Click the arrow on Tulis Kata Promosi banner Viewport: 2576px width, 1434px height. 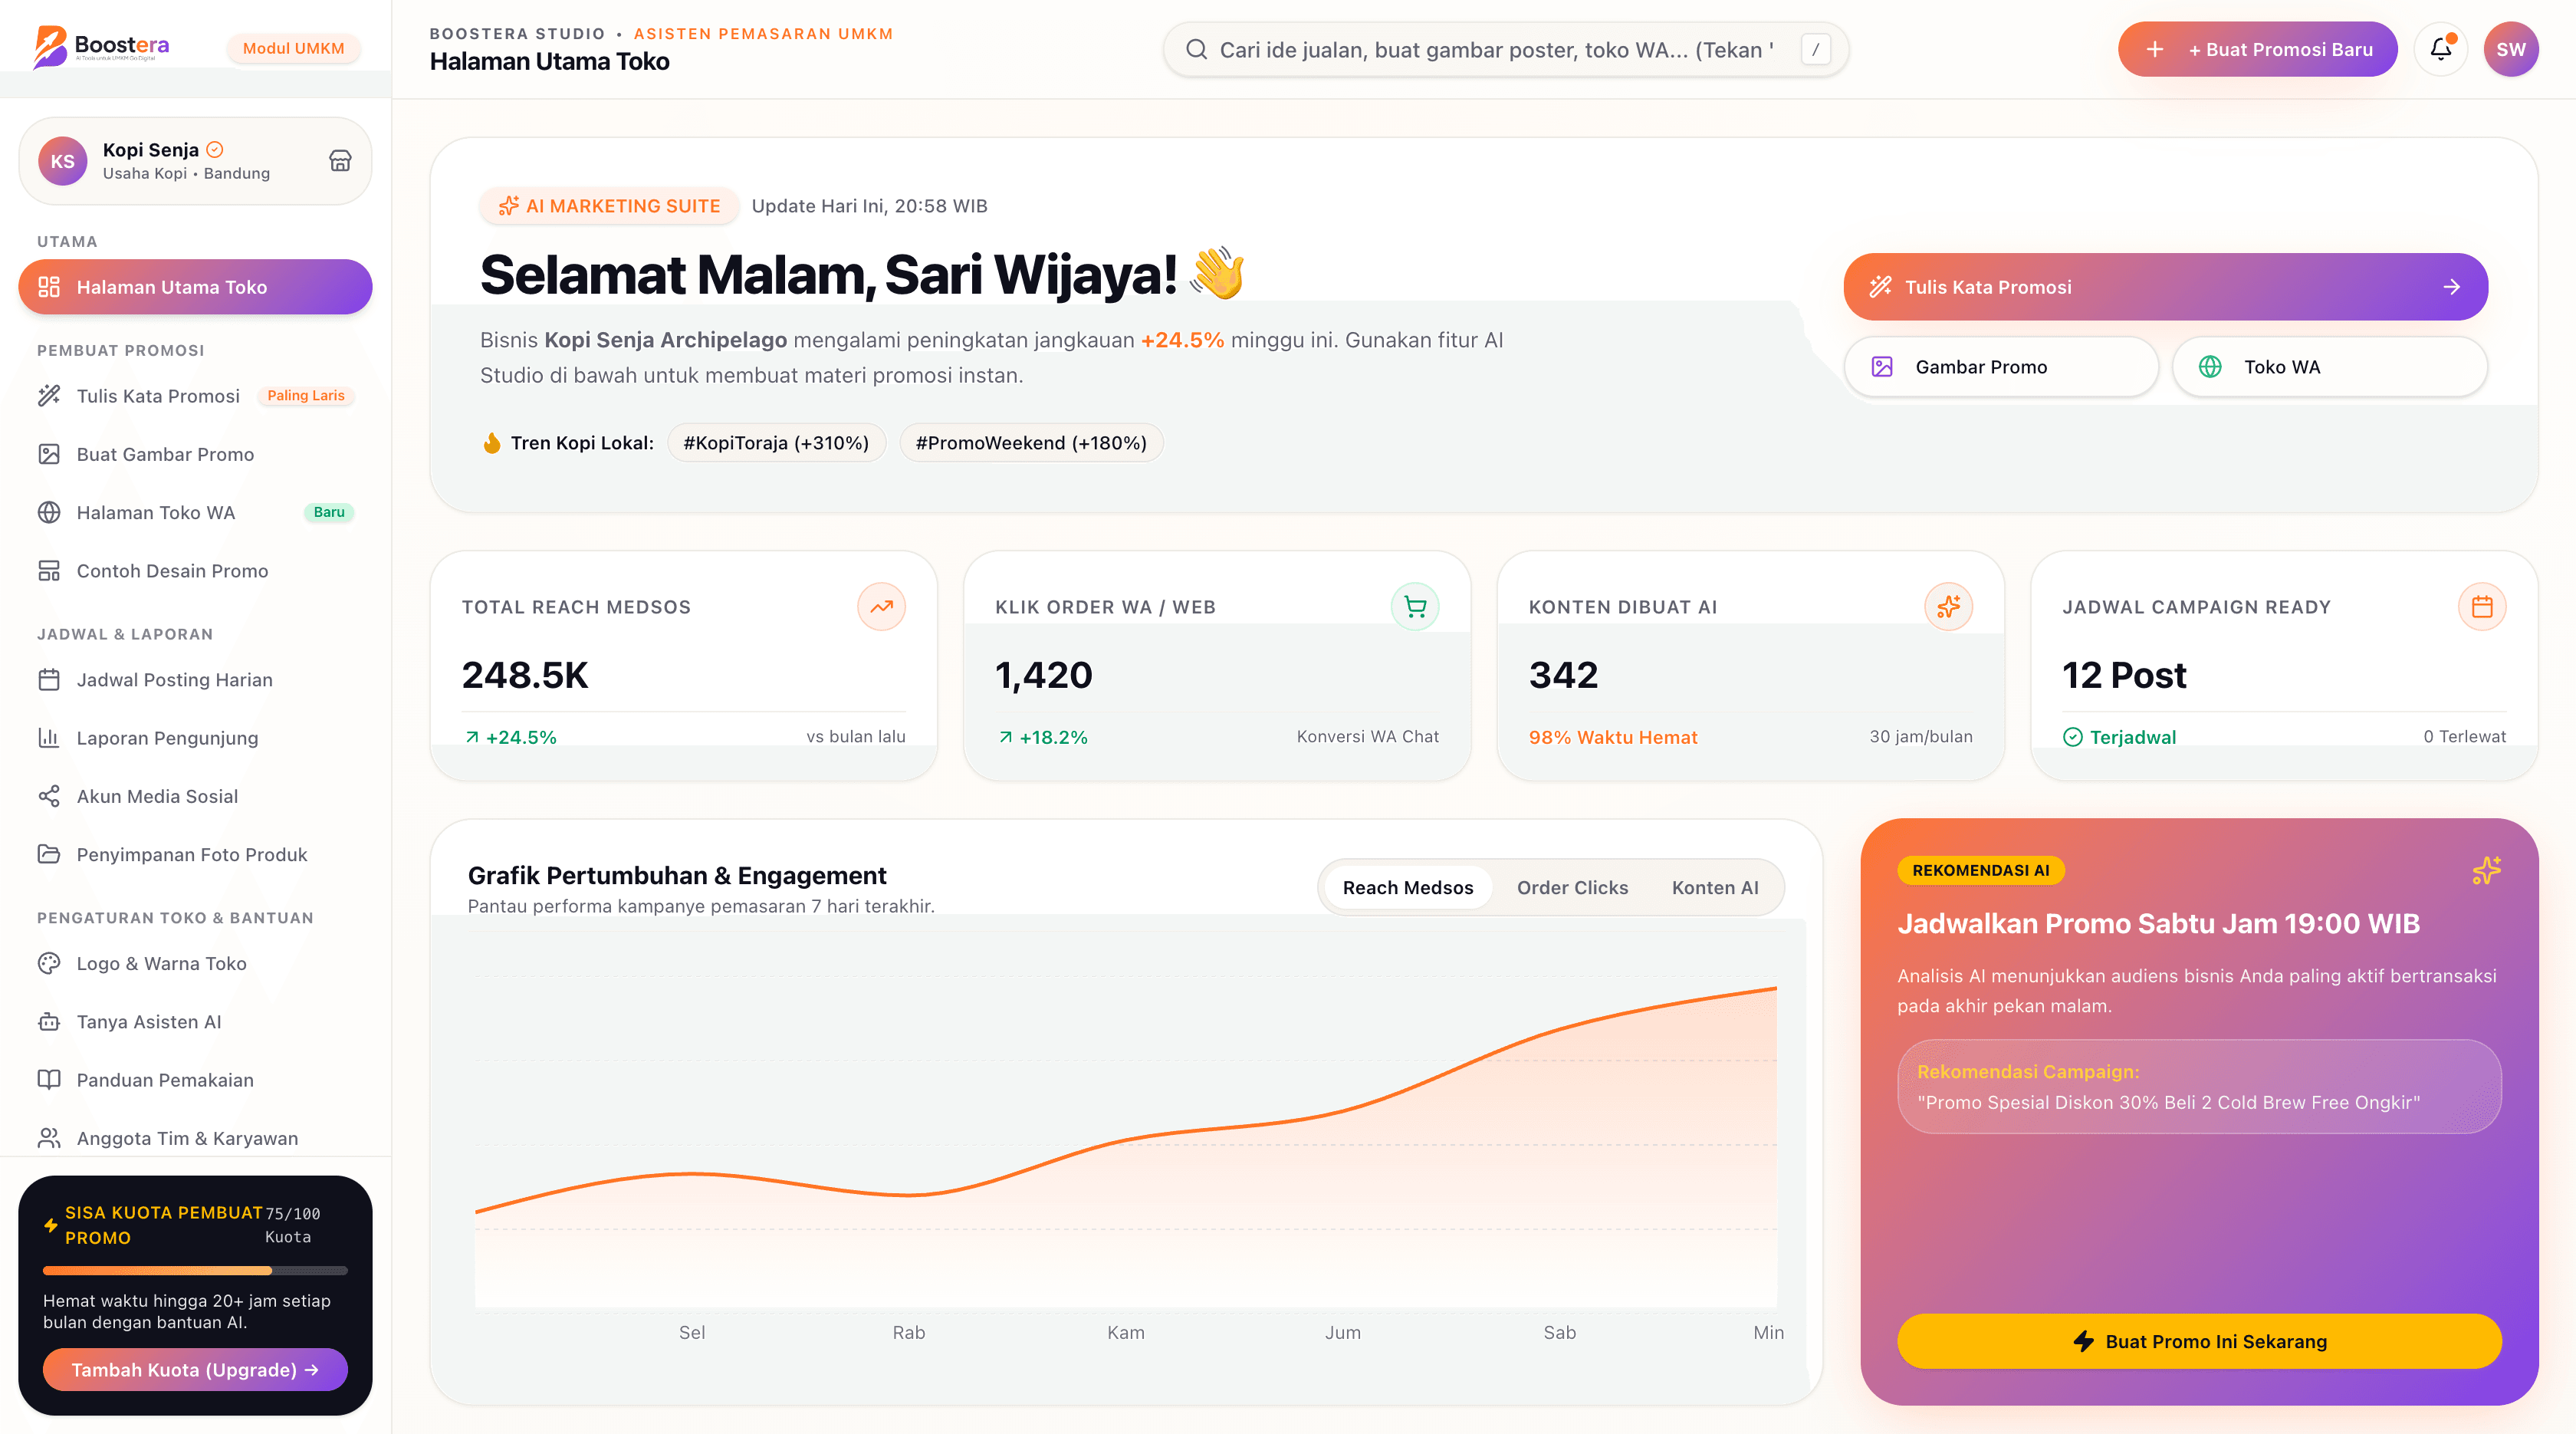click(2452, 287)
